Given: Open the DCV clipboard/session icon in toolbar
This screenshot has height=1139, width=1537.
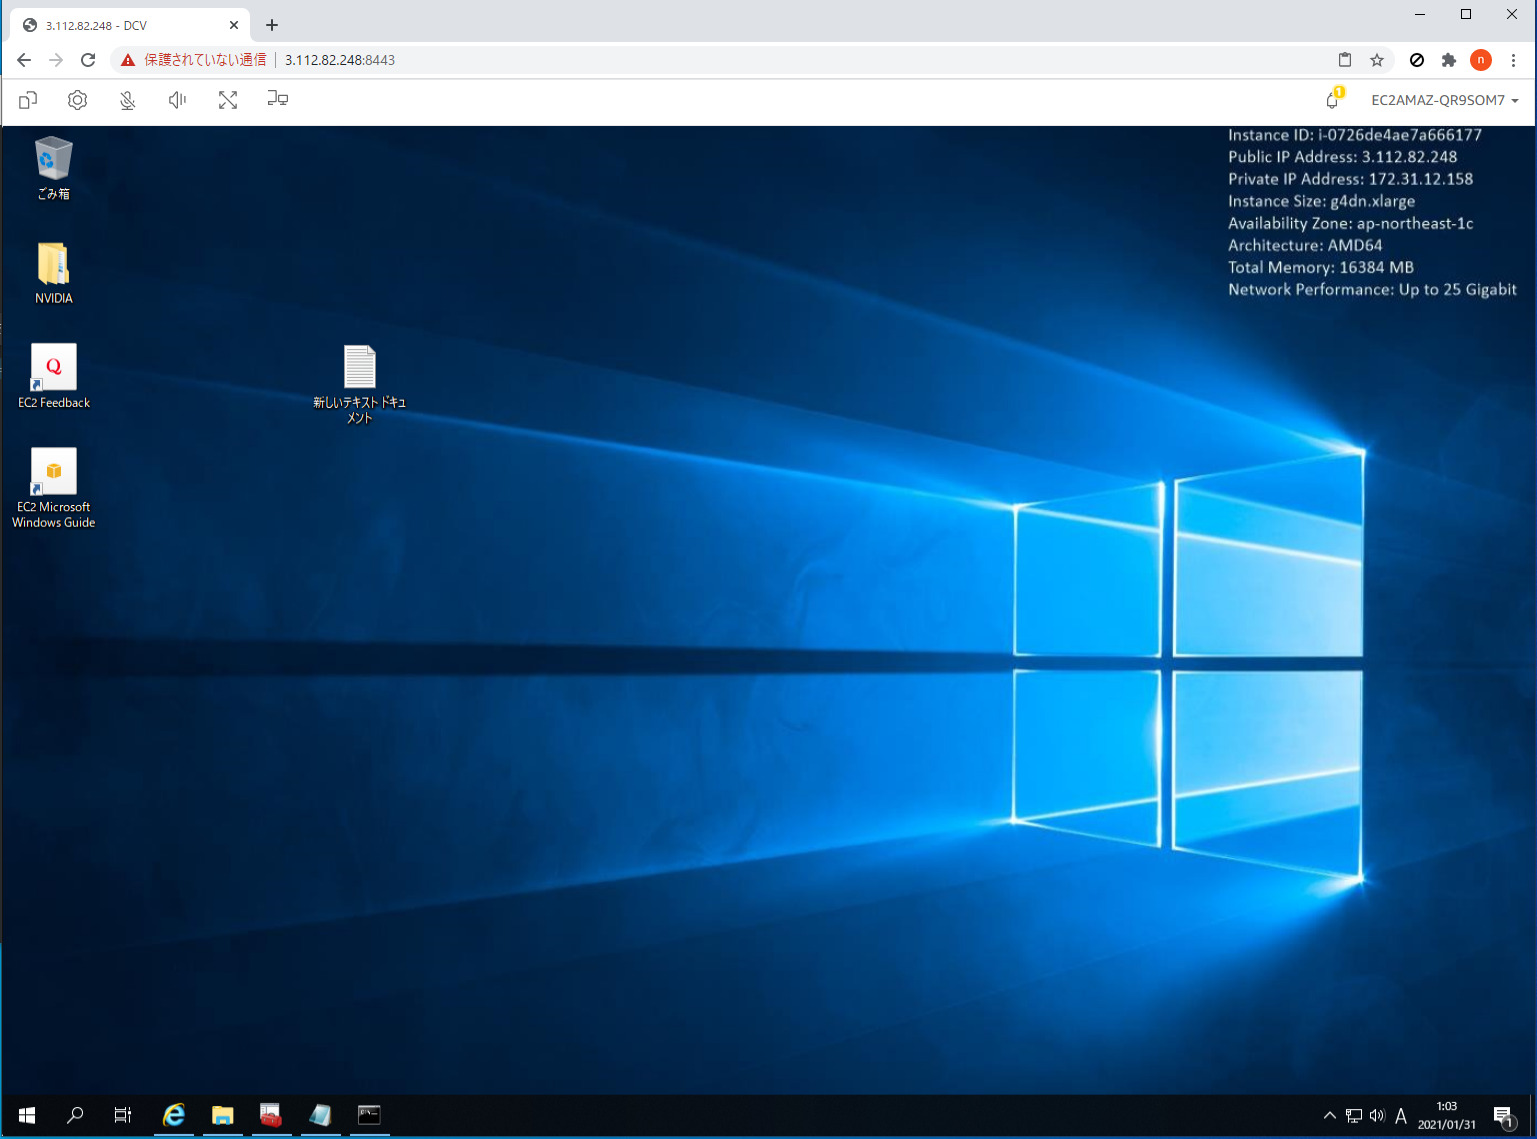Looking at the screenshot, I should coord(28,100).
